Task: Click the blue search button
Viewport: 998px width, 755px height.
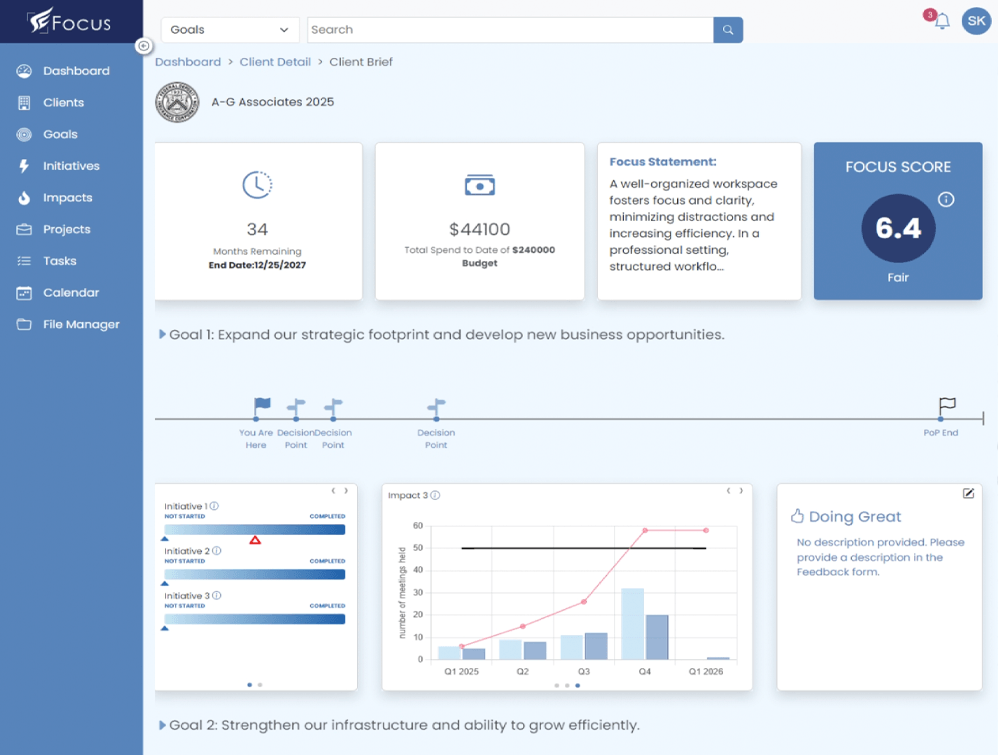Action: (x=727, y=30)
